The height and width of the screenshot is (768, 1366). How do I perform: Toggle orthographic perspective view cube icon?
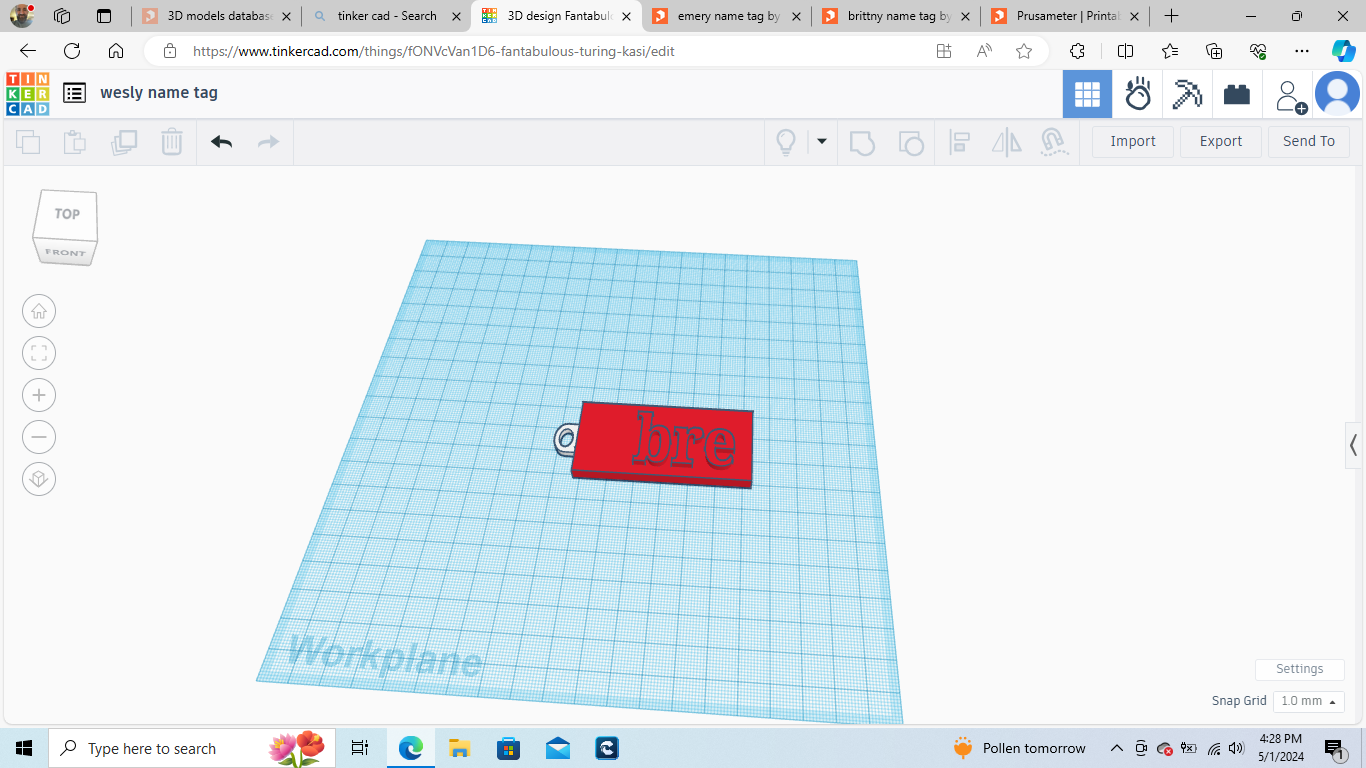pos(39,479)
